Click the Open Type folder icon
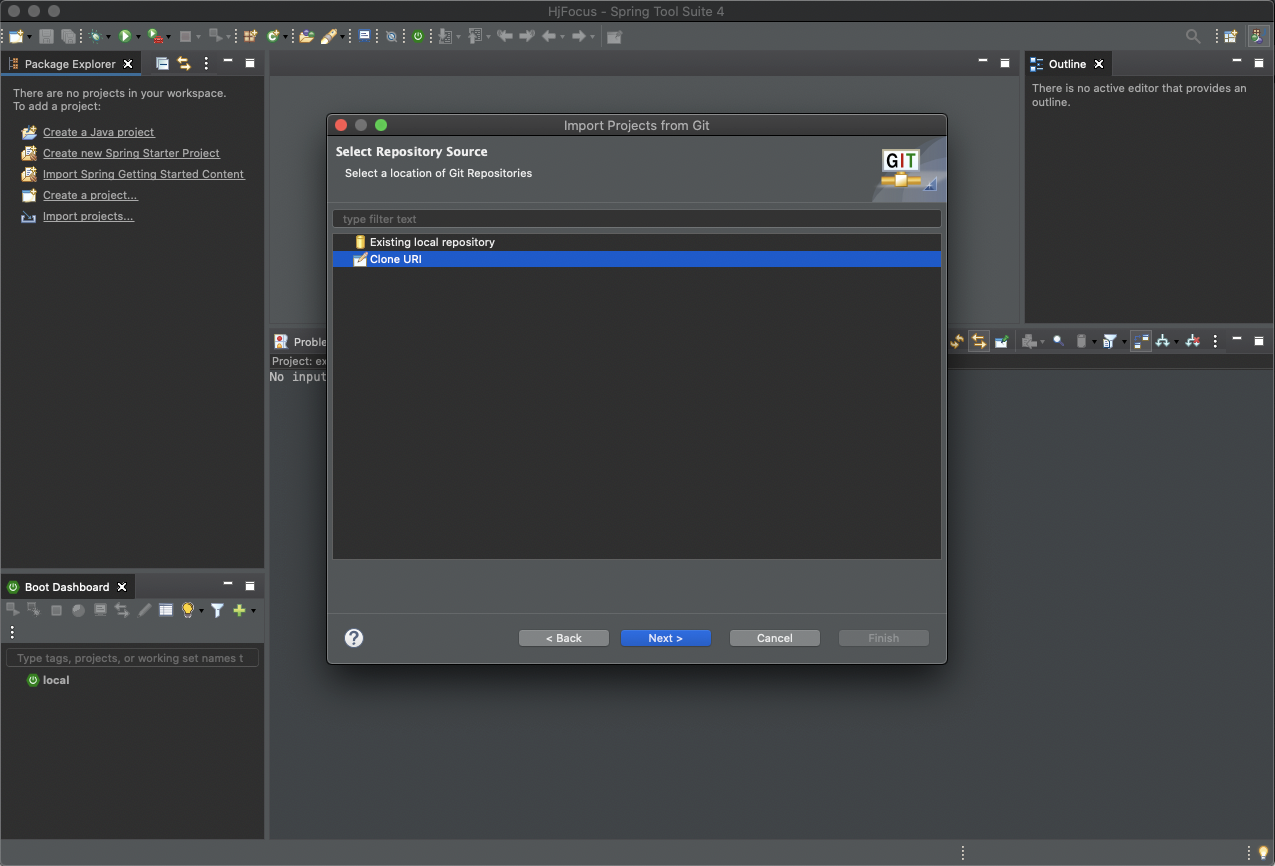Viewport: 1275px width, 866px height. (x=306, y=36)
